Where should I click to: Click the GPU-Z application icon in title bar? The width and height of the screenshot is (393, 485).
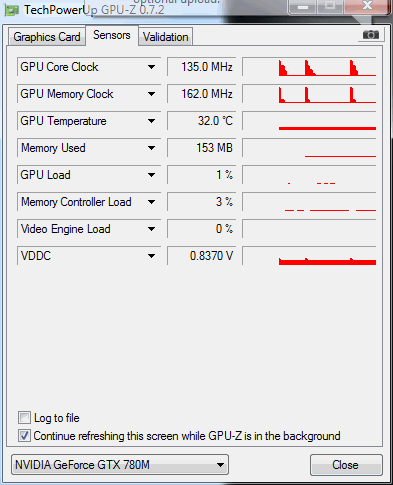click(x=11, y=11)
